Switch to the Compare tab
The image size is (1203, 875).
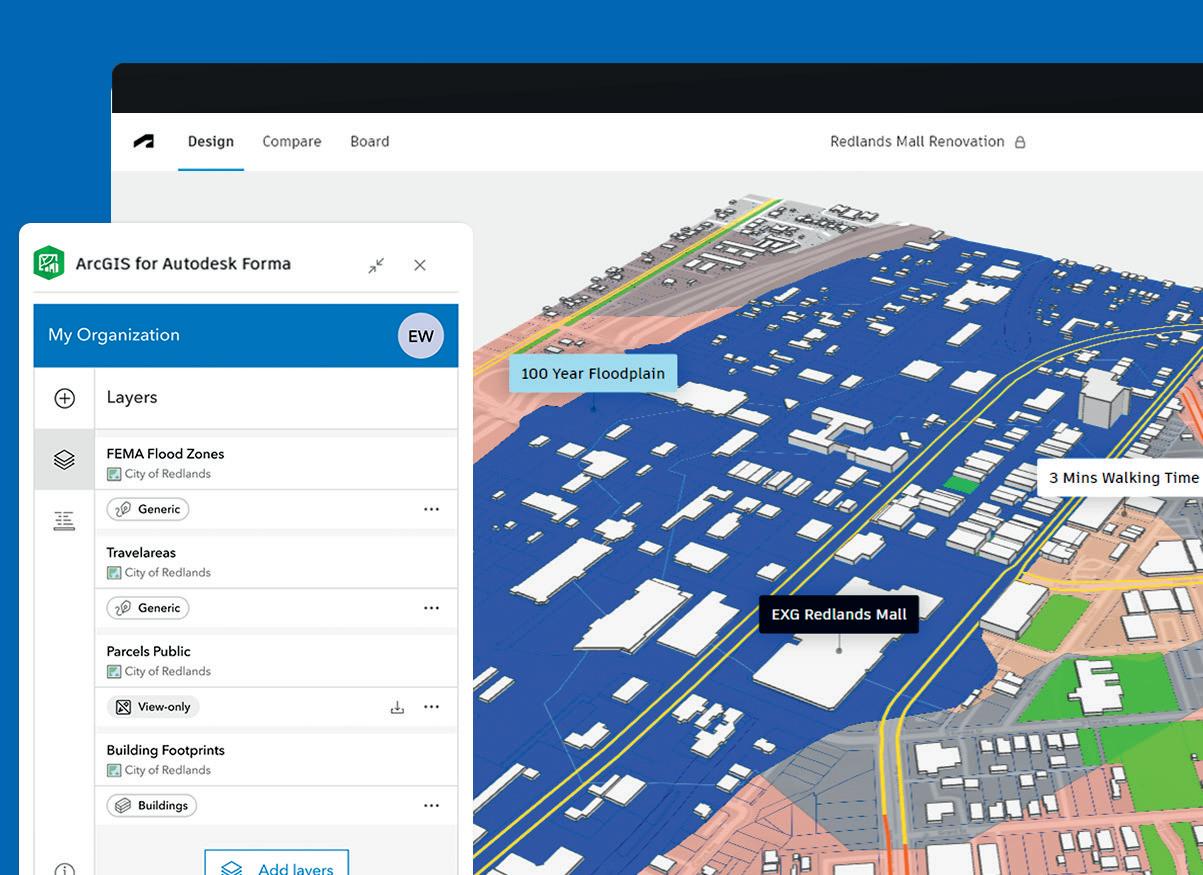point(292,141)
